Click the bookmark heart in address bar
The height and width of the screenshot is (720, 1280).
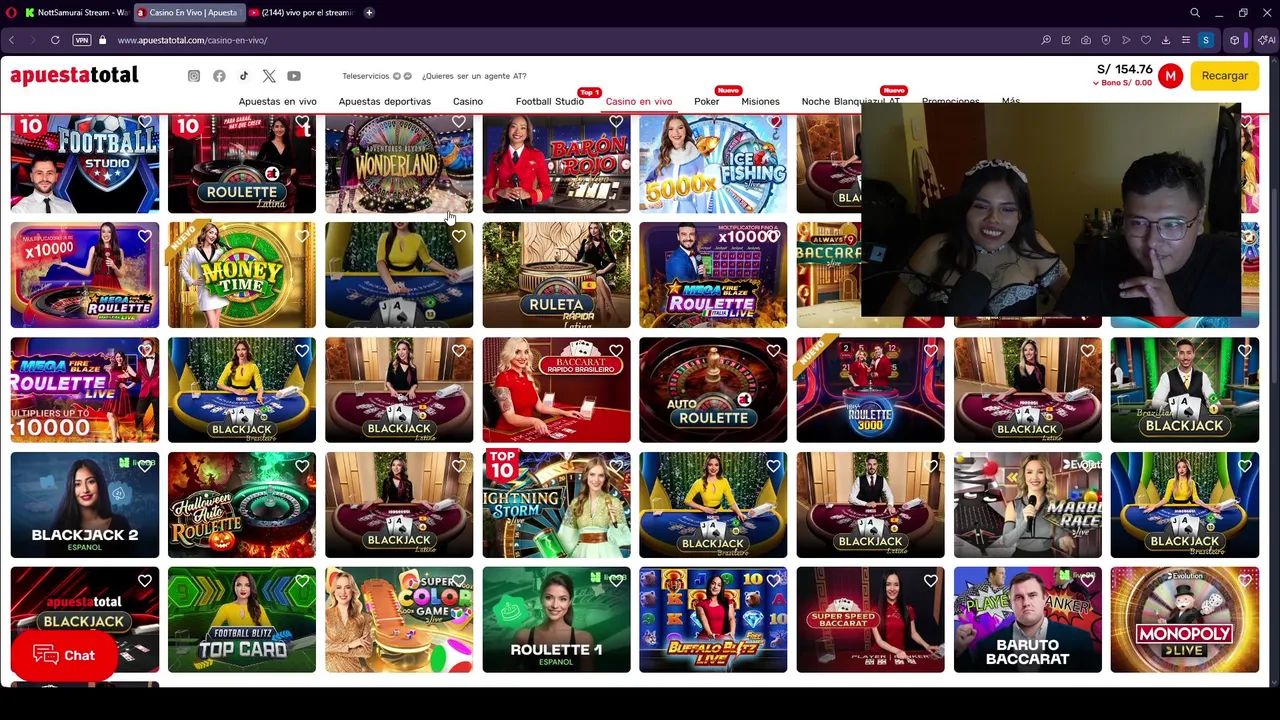(x=1146, y=40)
